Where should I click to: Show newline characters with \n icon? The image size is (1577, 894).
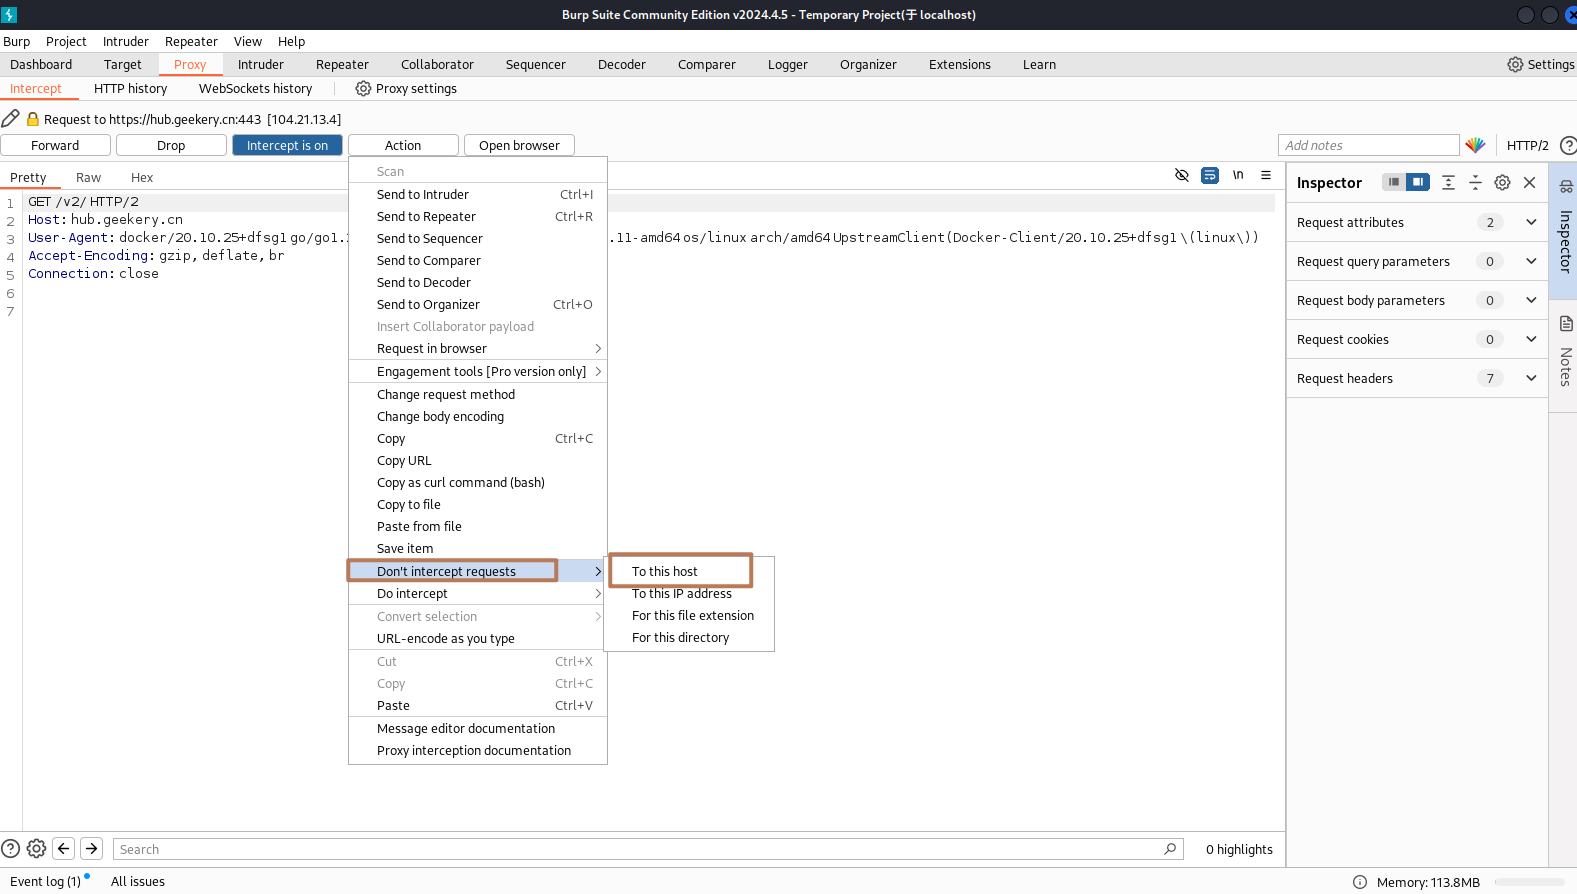coord(1238,175)
